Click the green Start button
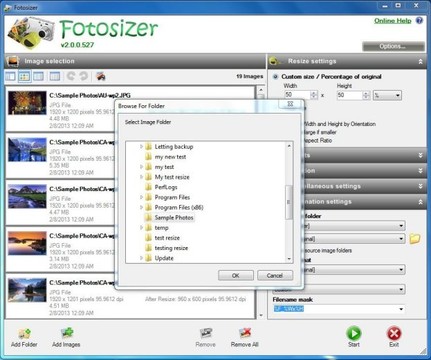431x360 pixels. 354,333
